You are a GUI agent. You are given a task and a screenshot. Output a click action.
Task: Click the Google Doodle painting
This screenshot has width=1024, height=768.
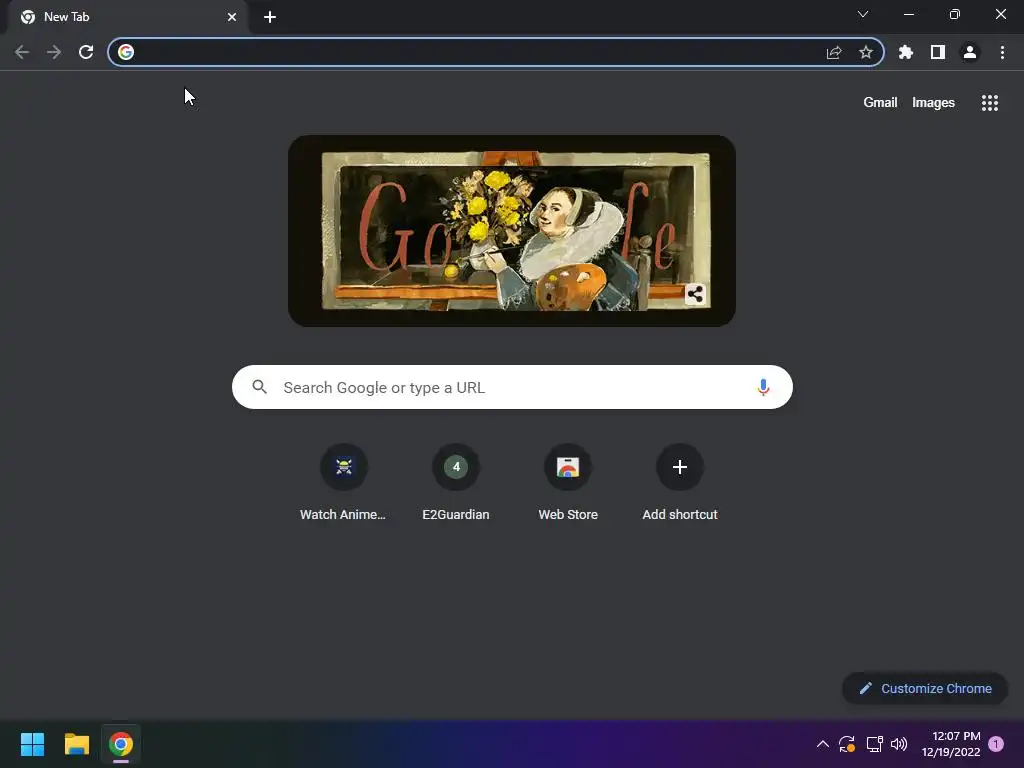[x=512, y=231]
